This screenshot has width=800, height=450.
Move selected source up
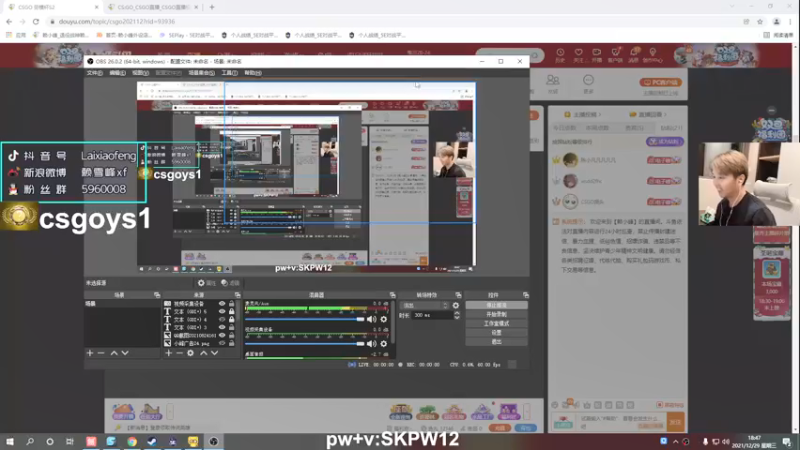(x=204, y=353)
